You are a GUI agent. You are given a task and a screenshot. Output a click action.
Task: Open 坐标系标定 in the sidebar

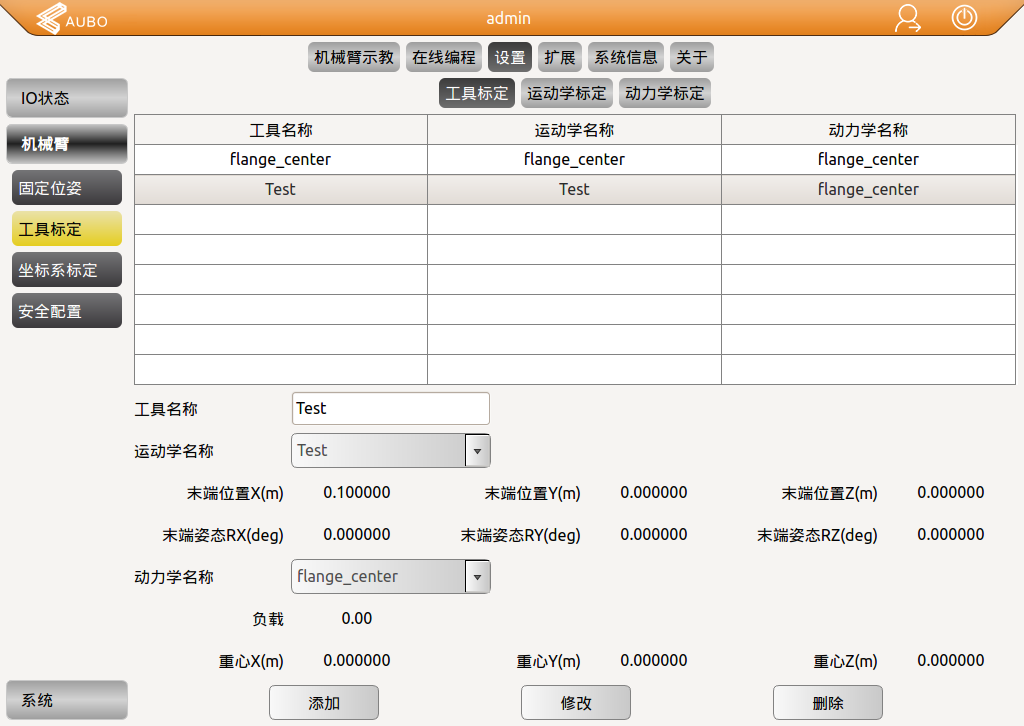point(67,270)
